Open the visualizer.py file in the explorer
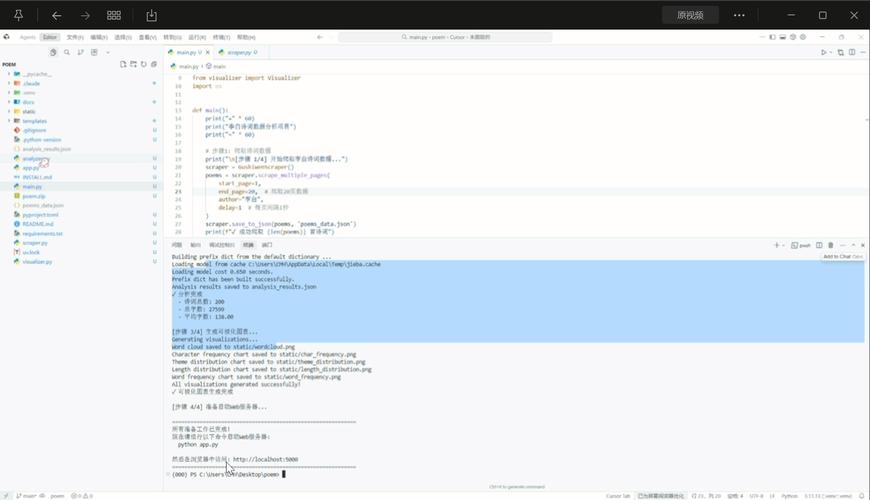Screen dimensions: 870x500 (x=37, y=261)
